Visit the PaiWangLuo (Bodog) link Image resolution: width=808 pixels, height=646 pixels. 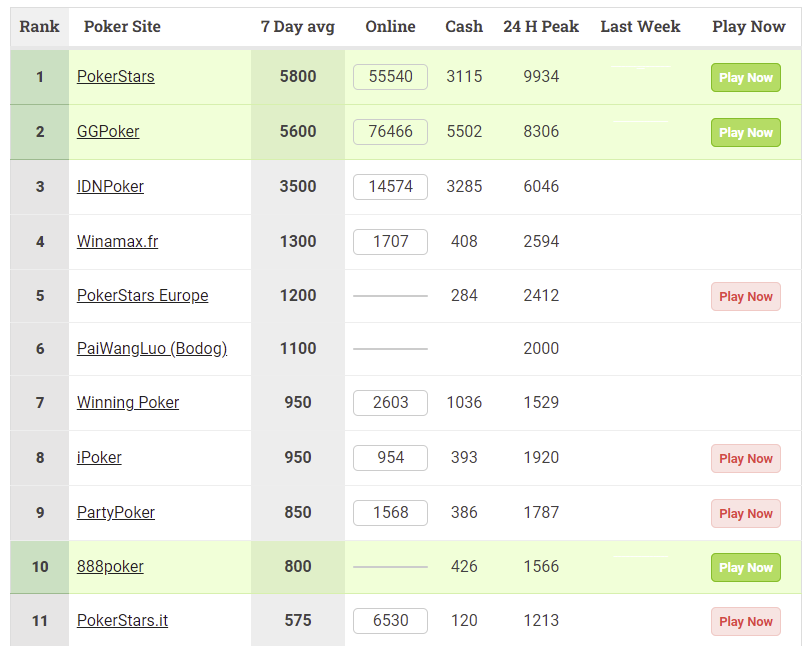point(152,349)
